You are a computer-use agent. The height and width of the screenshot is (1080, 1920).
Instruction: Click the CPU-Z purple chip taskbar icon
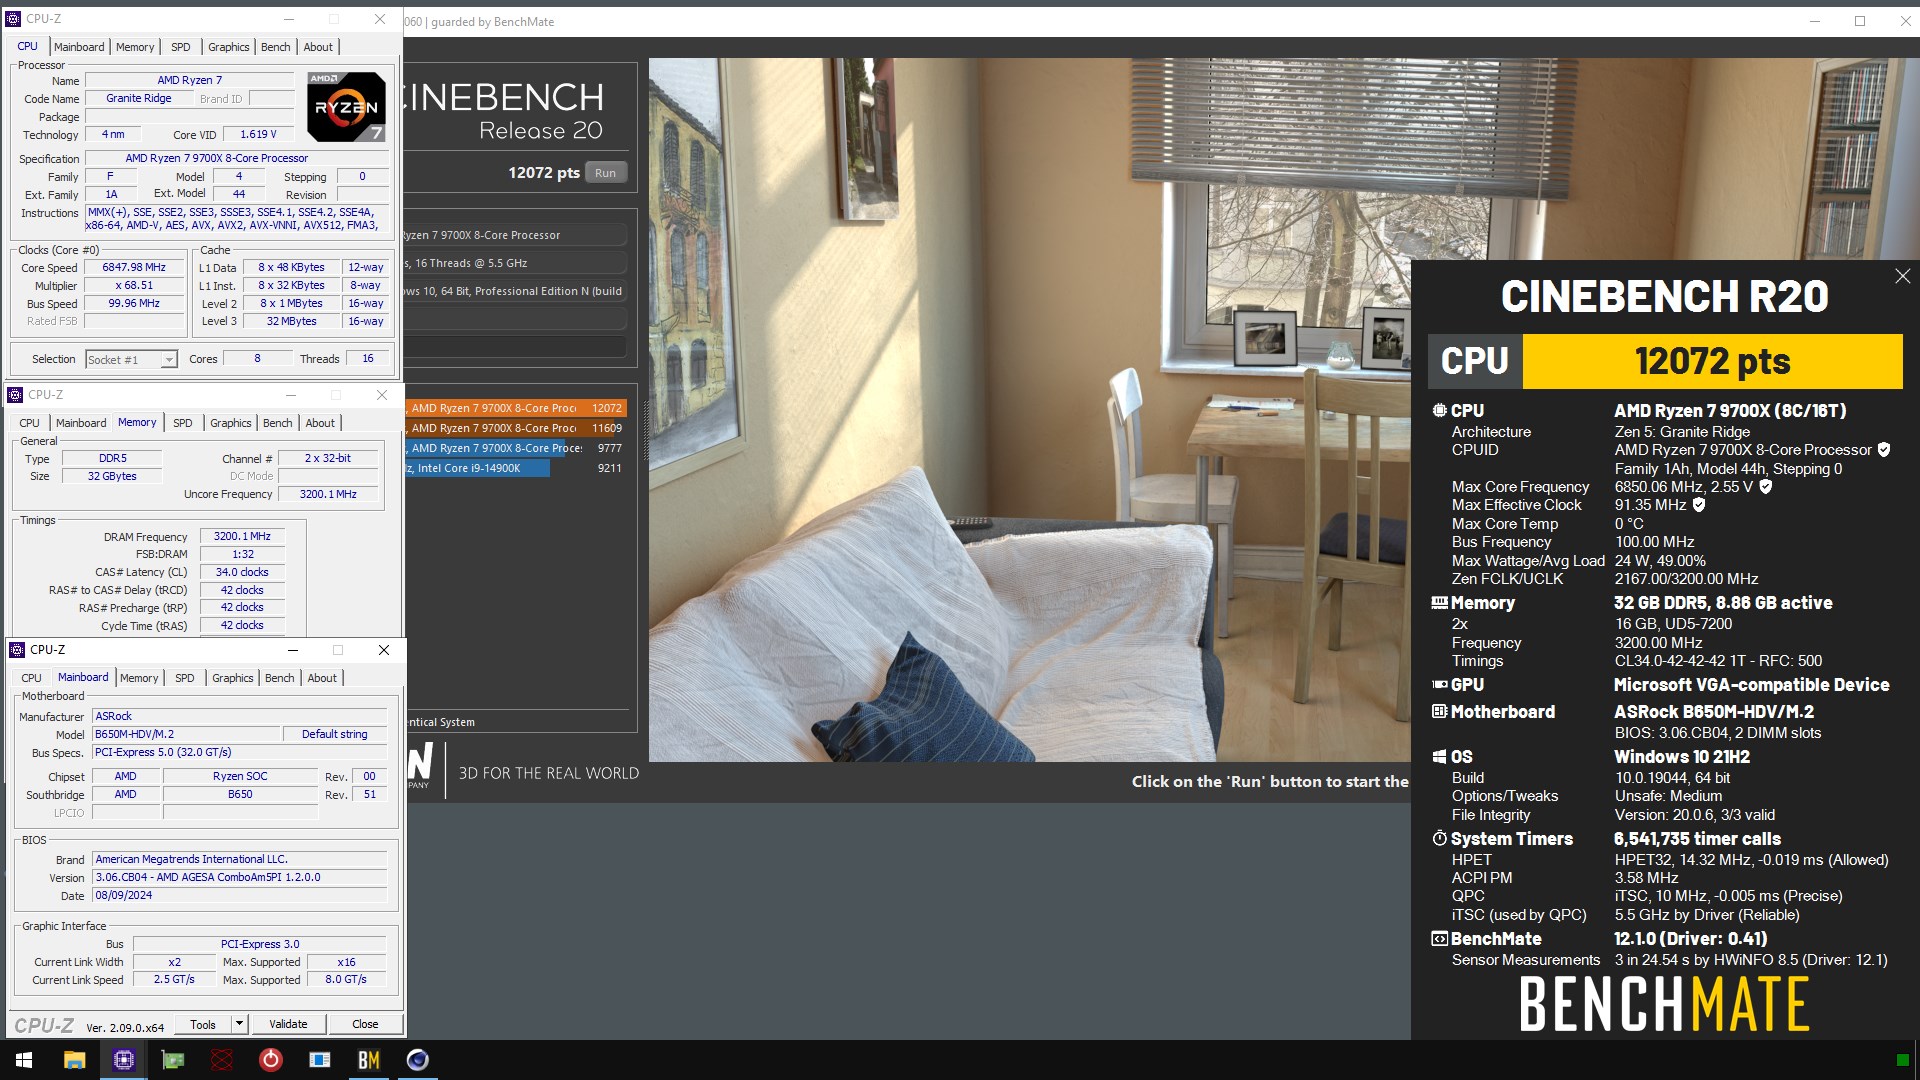tap(123, 1060)
